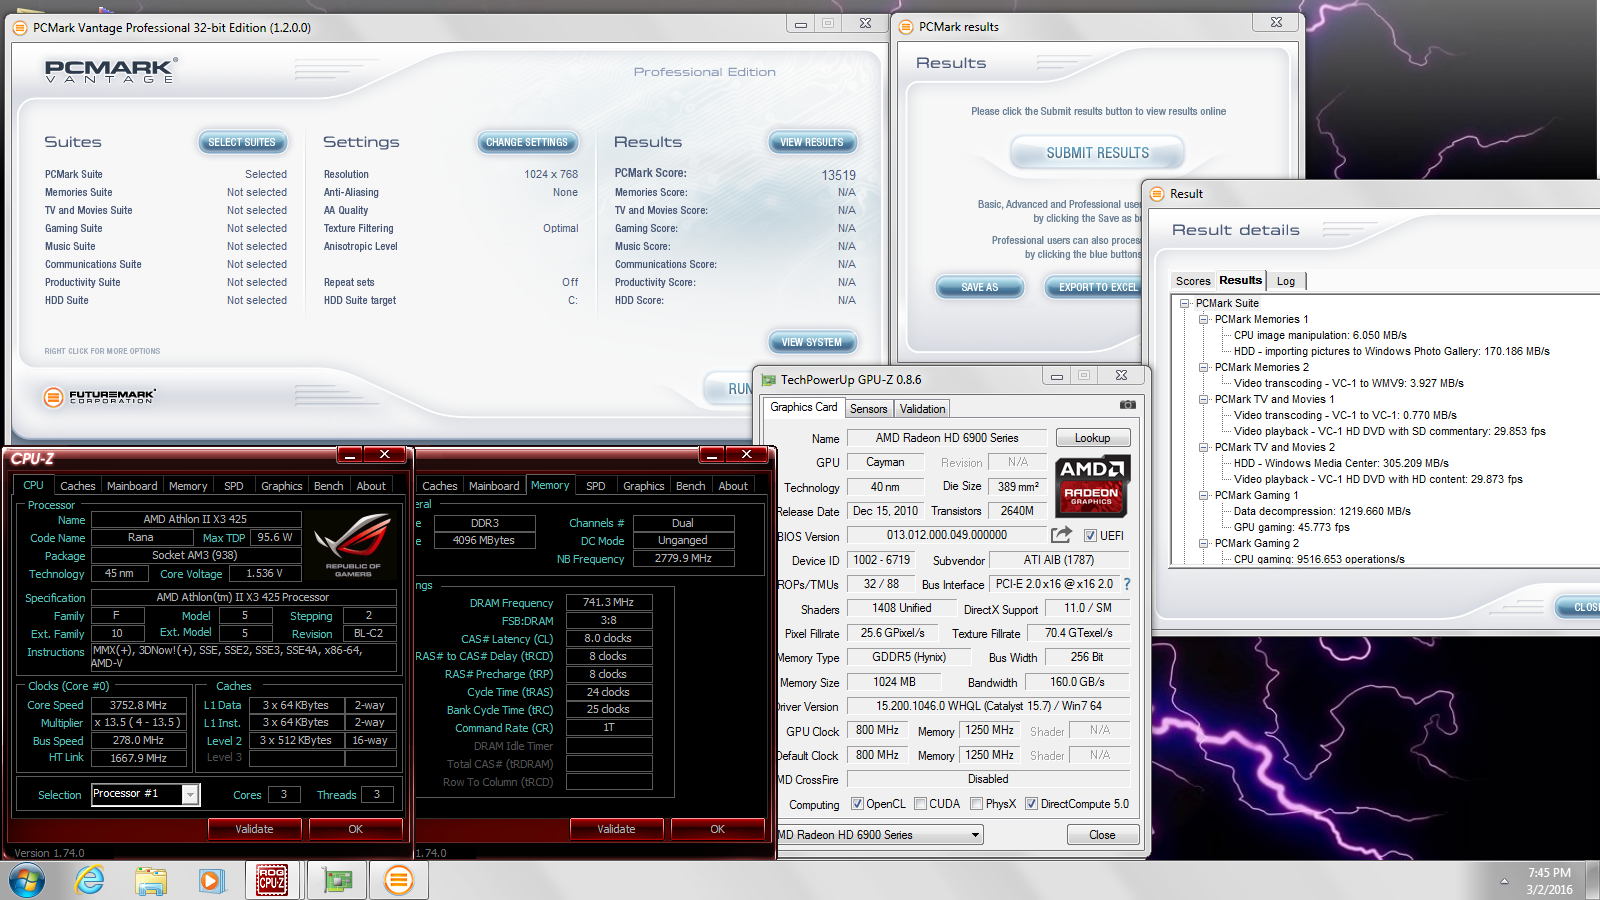Screen dimensions: 1600x900
Task: Toggle the PhysX computing checkbox
Action: click(976, 804)
